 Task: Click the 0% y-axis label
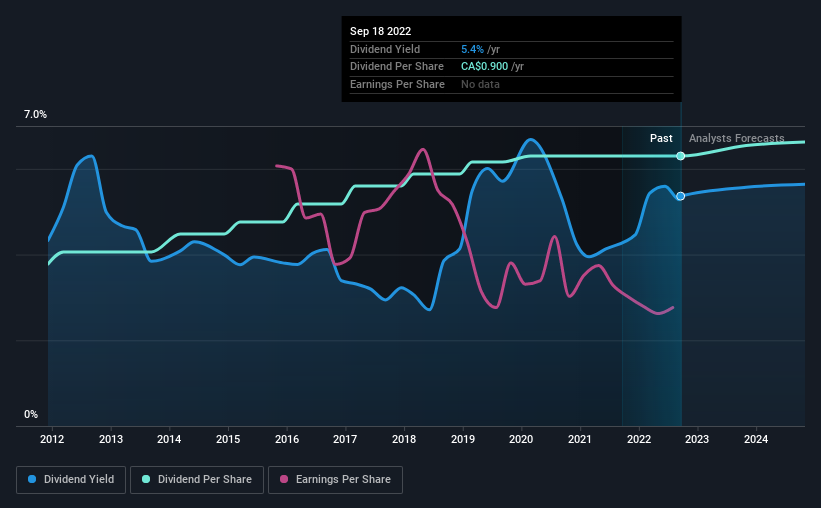click(31, 415)
